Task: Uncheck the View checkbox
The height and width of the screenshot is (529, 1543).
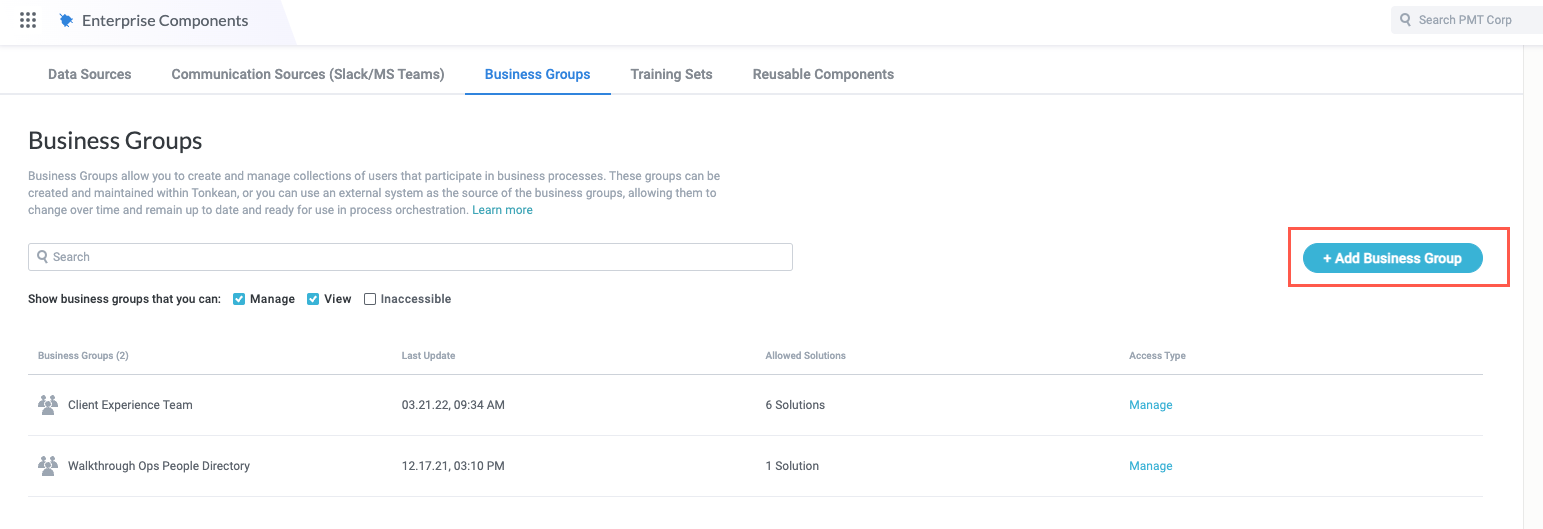Action: click(x=313, y=299)
